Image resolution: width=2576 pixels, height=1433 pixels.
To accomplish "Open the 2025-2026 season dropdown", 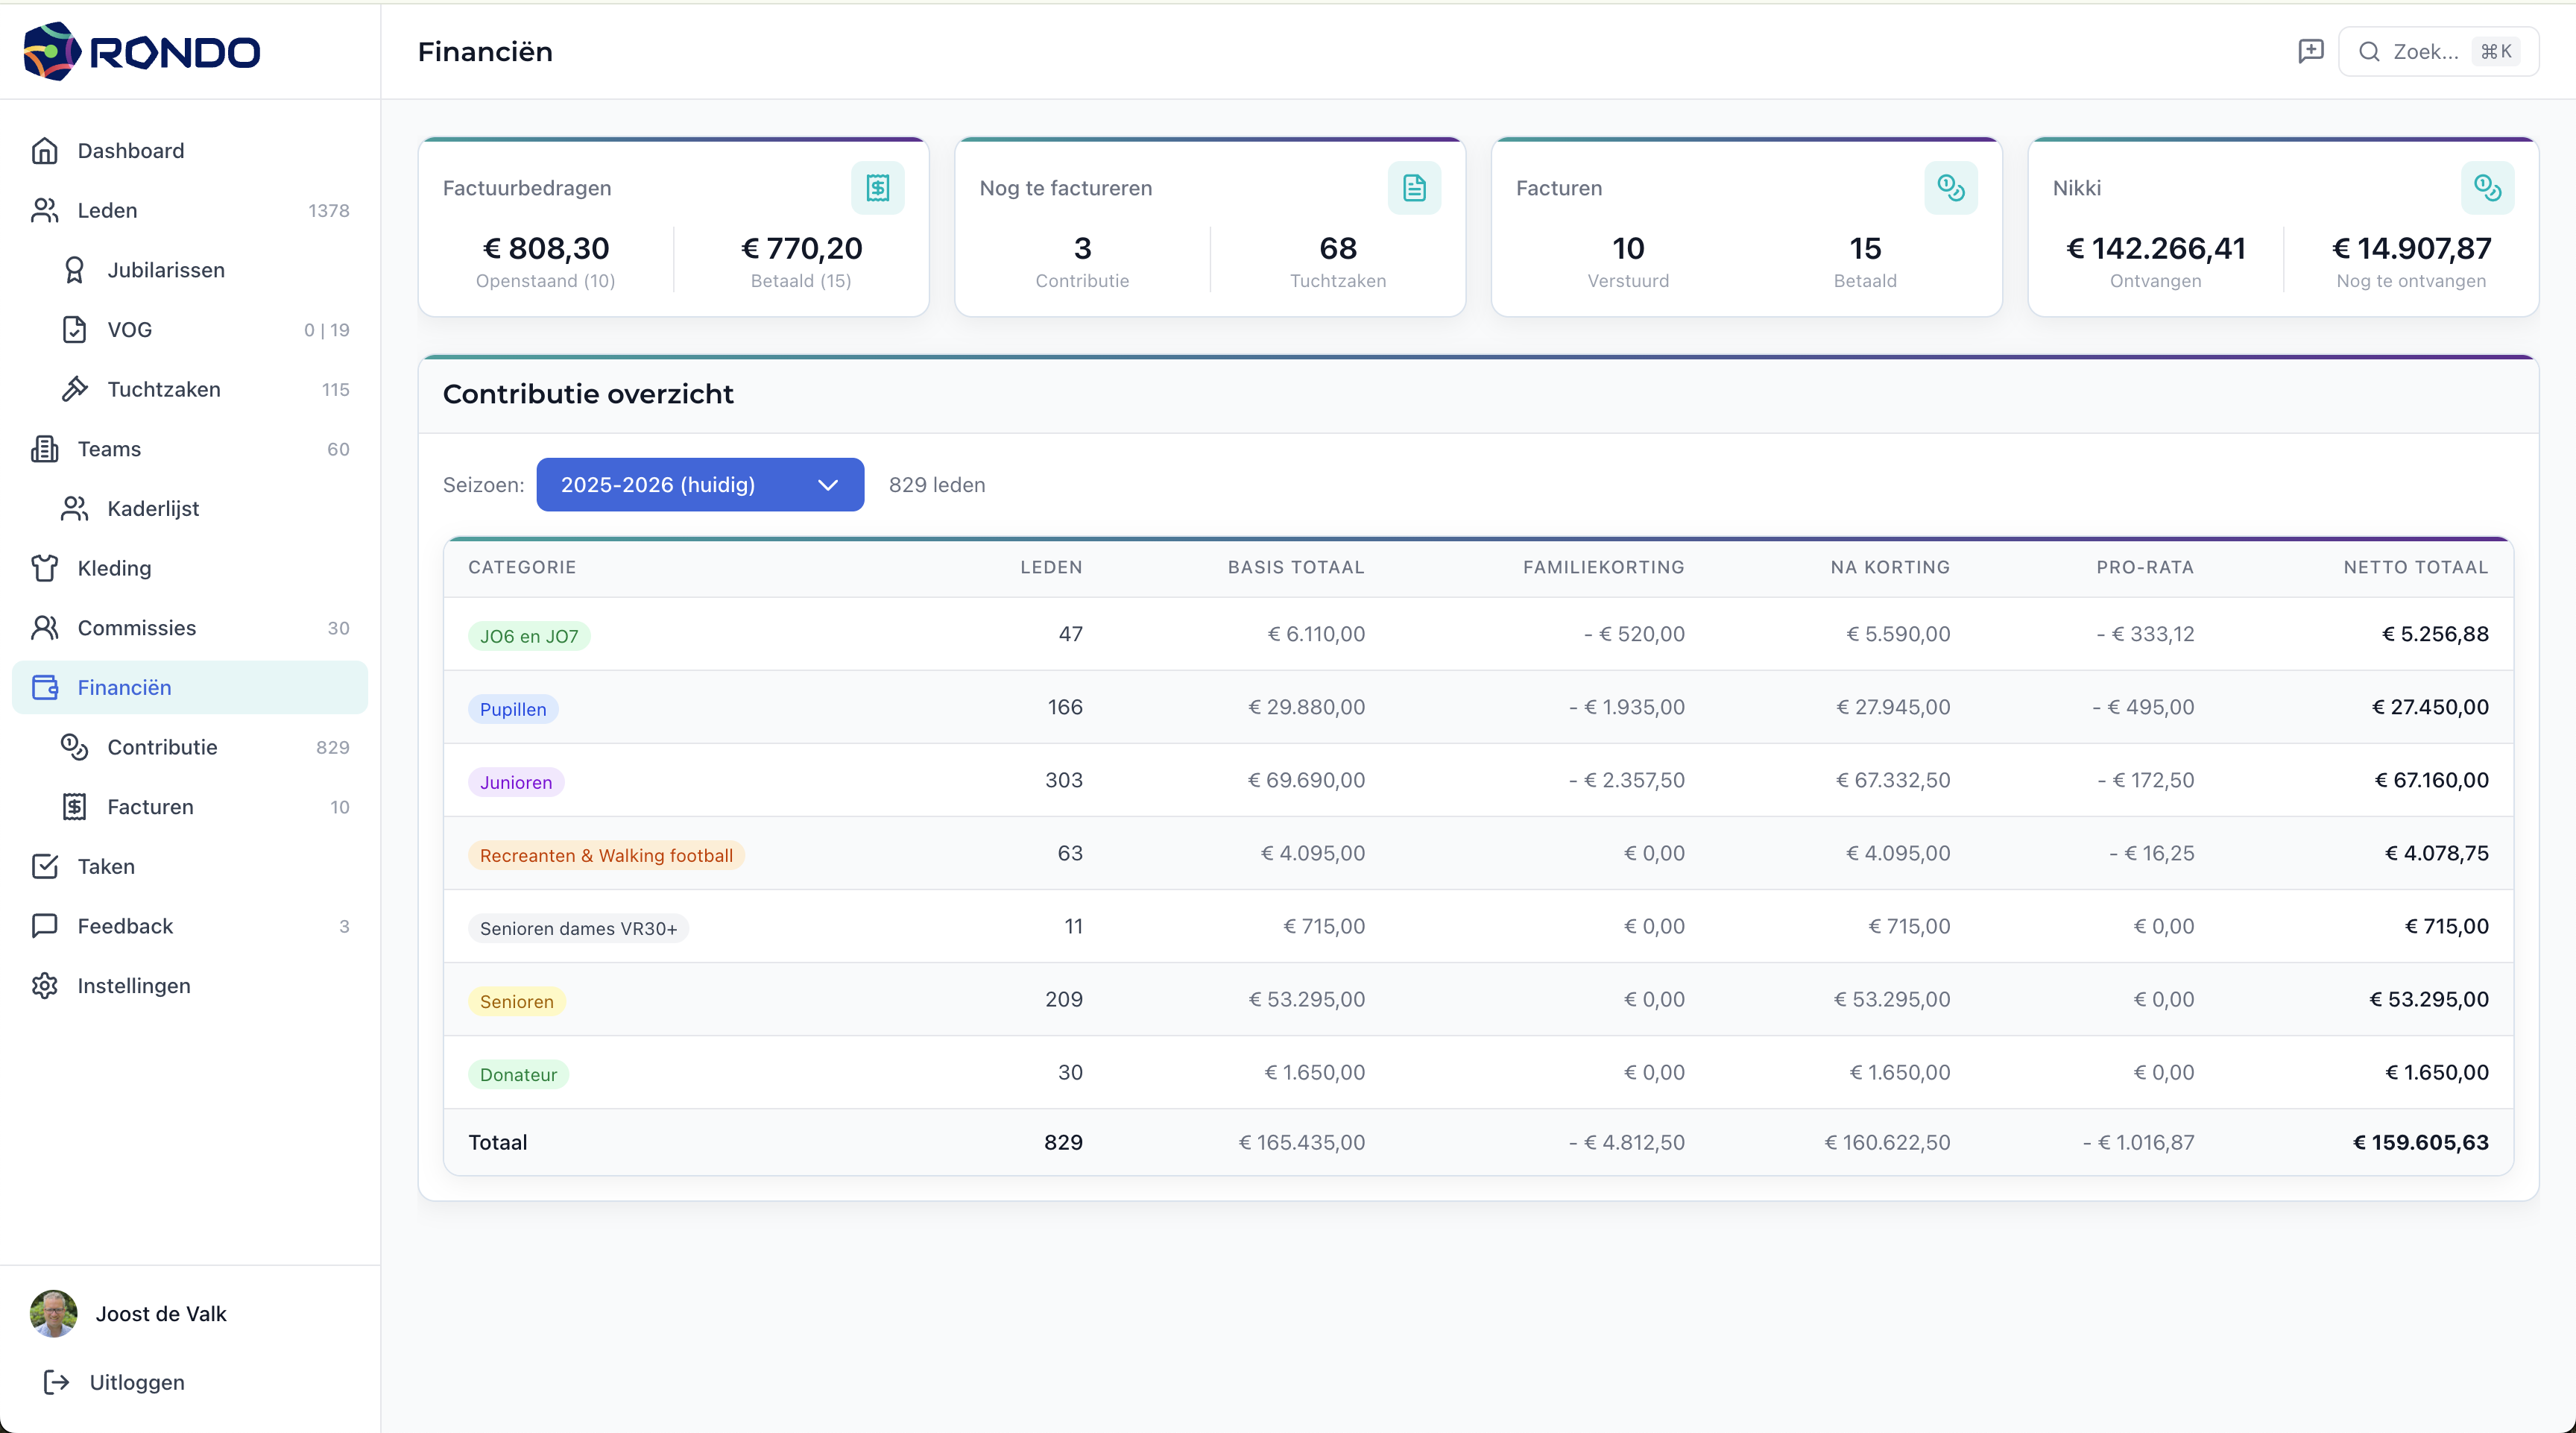I will click(x=699, y=484).
